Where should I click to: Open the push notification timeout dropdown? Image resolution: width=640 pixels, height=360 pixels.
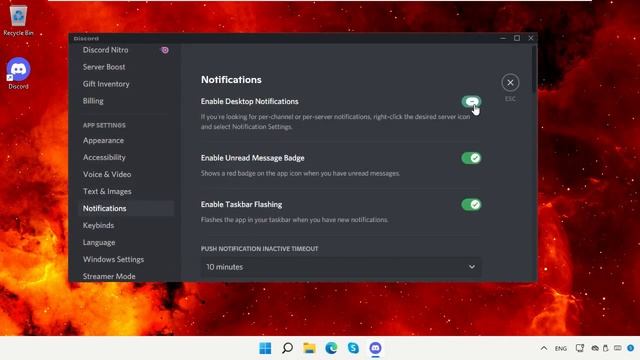pos(341,267)
